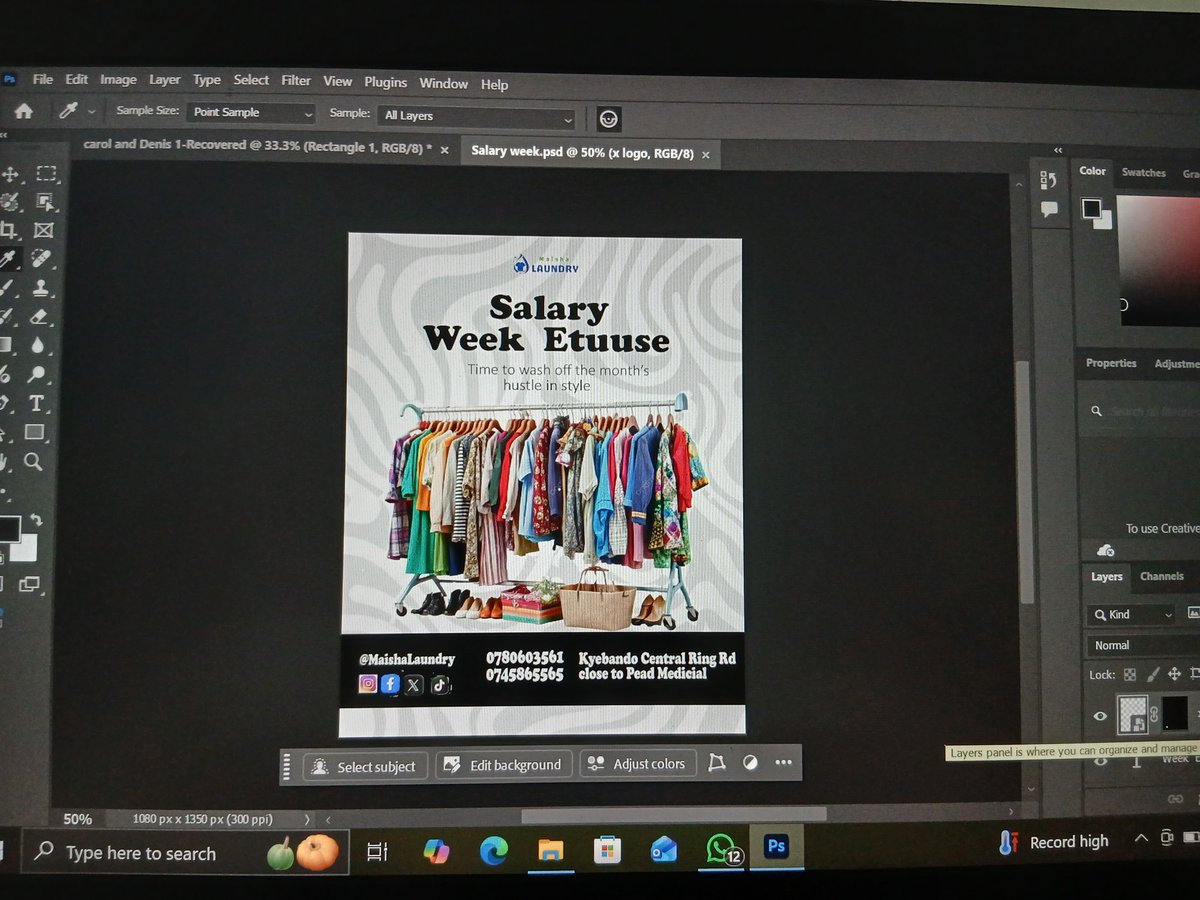This screenshot has width=1200, height=900.
Task: Open more options in contextual task bar
Action: point(783,762)
